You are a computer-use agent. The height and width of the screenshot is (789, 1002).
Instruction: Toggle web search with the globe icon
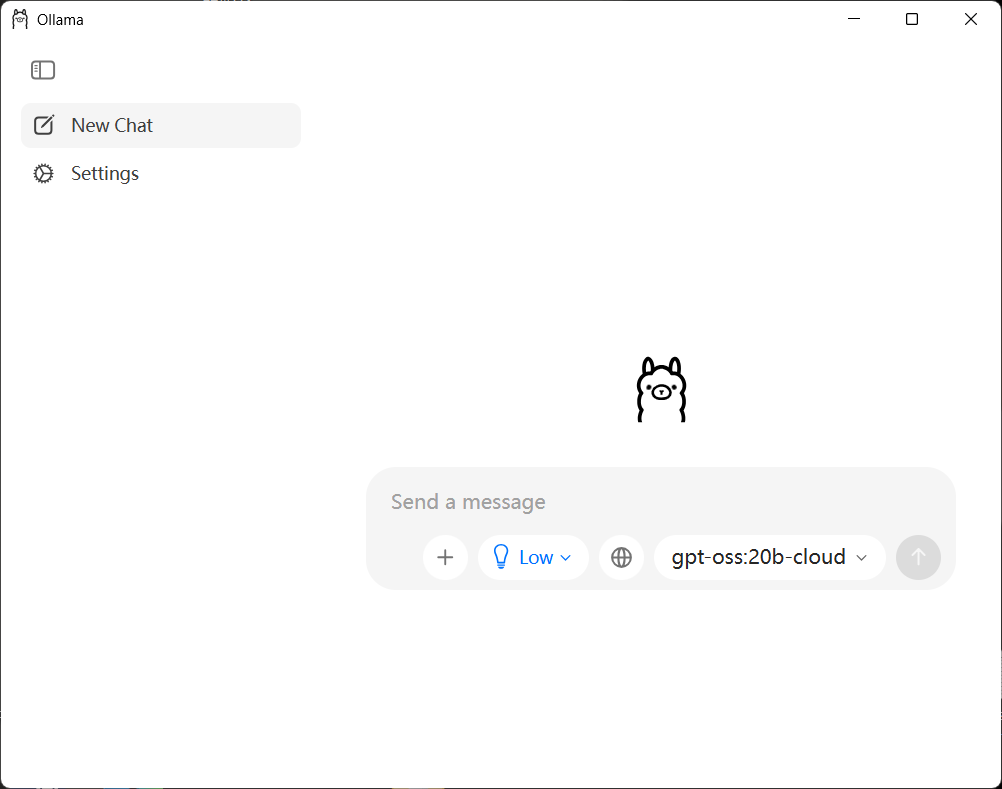pos(621,558)
